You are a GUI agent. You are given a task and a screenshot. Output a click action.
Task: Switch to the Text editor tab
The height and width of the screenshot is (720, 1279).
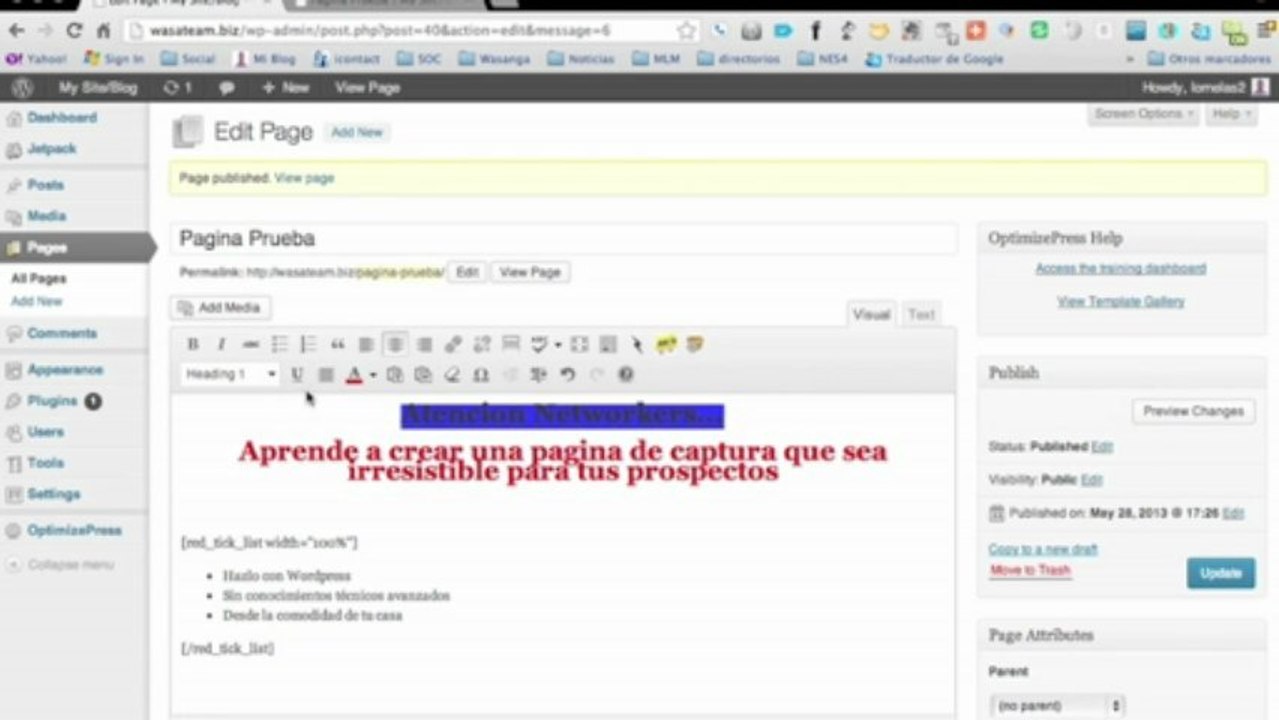coord(921,314)
